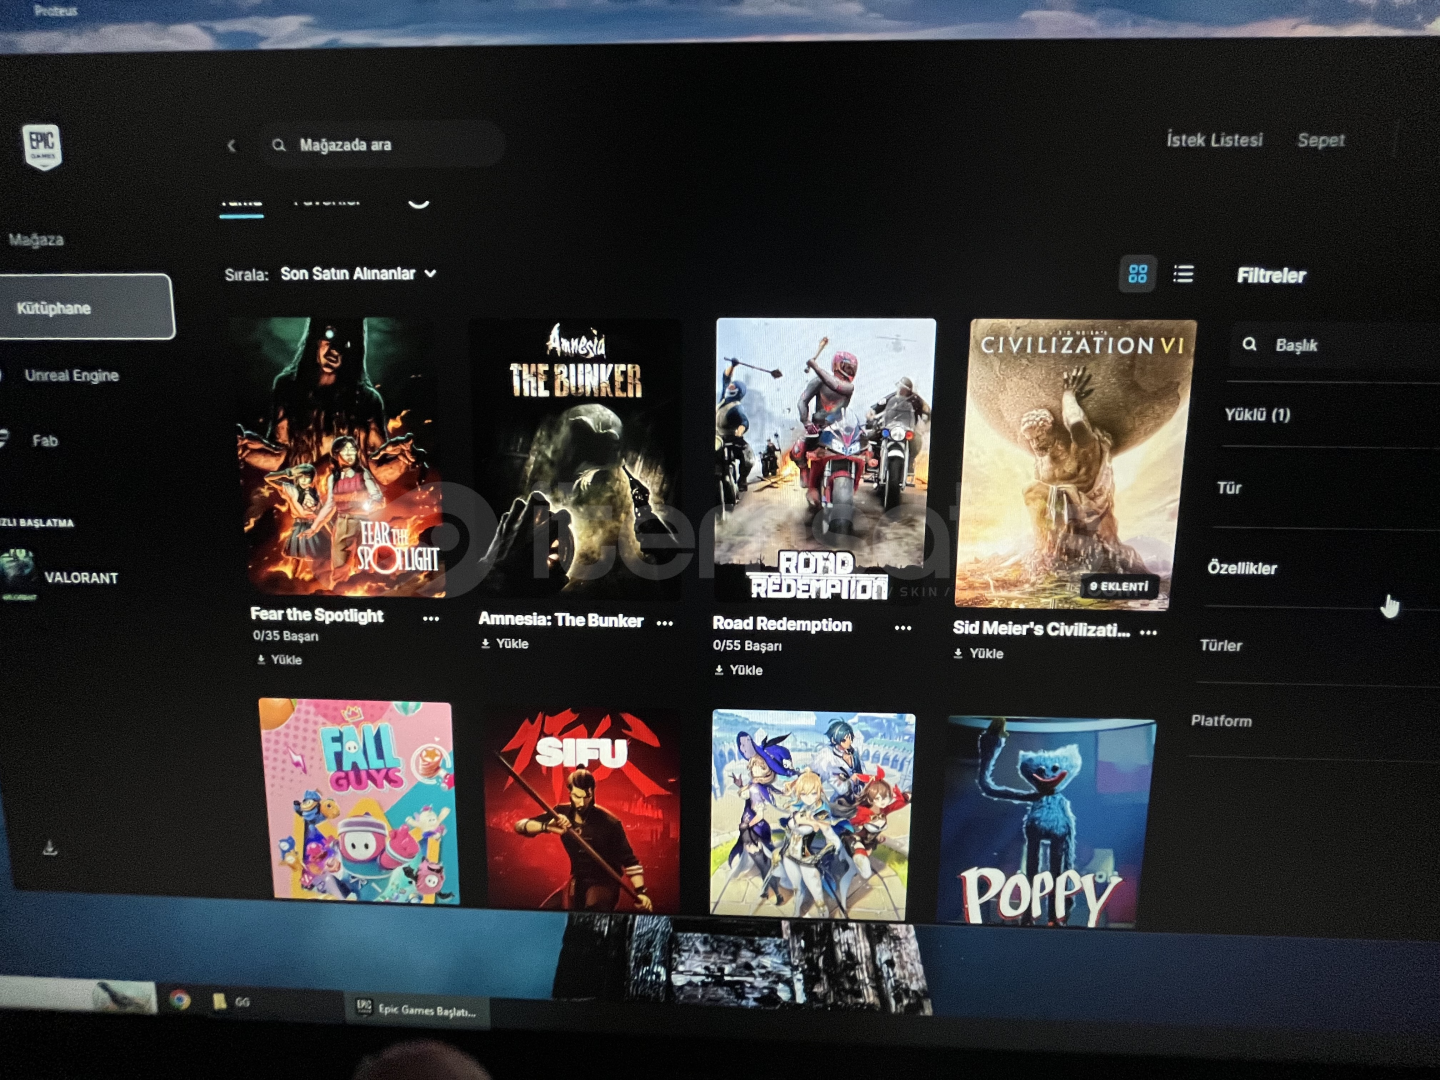
Task: Open the Genshin Impact anime cover
Action: (812, 814)
